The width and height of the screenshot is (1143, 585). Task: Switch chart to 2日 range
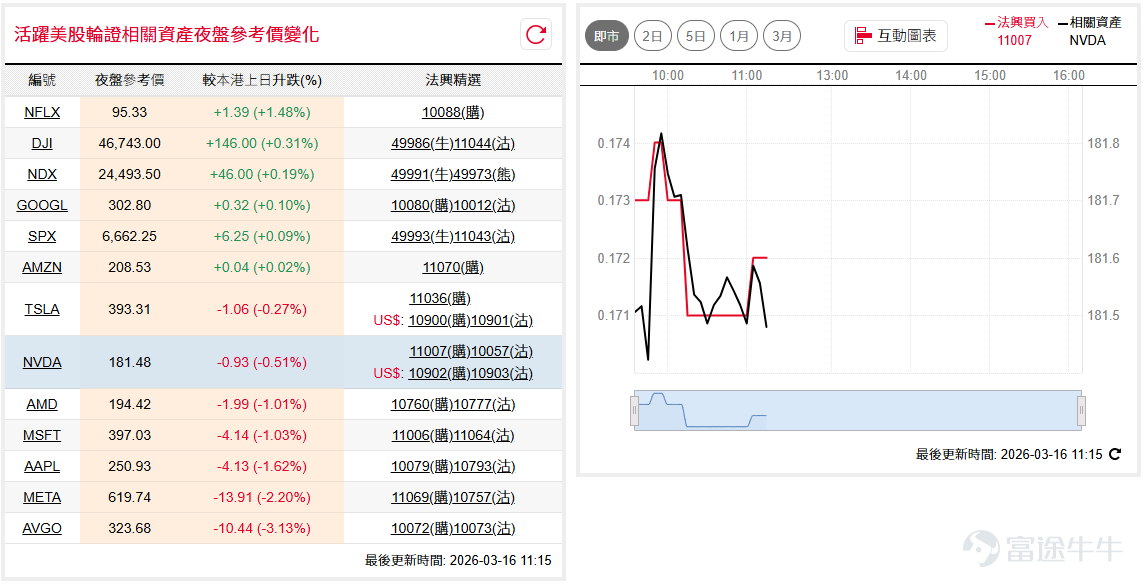(652, 36)
